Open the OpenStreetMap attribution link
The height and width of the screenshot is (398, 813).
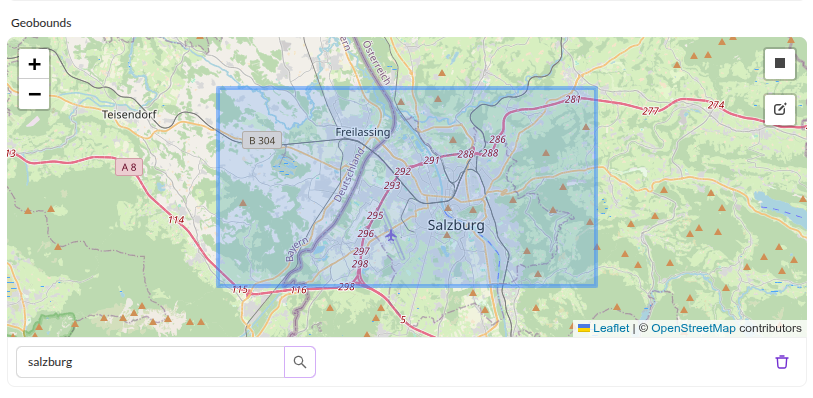[x=693, y=329]
